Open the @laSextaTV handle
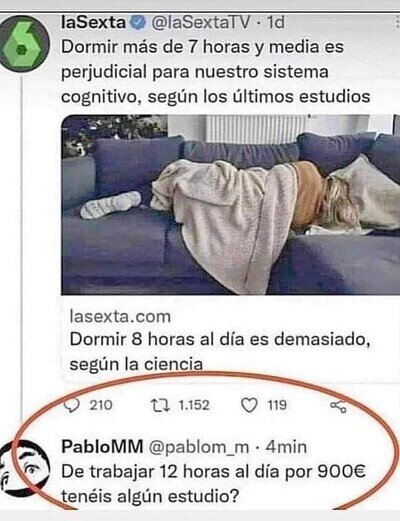Viewport: 400px width, 521px height. (x=200, y=23)
